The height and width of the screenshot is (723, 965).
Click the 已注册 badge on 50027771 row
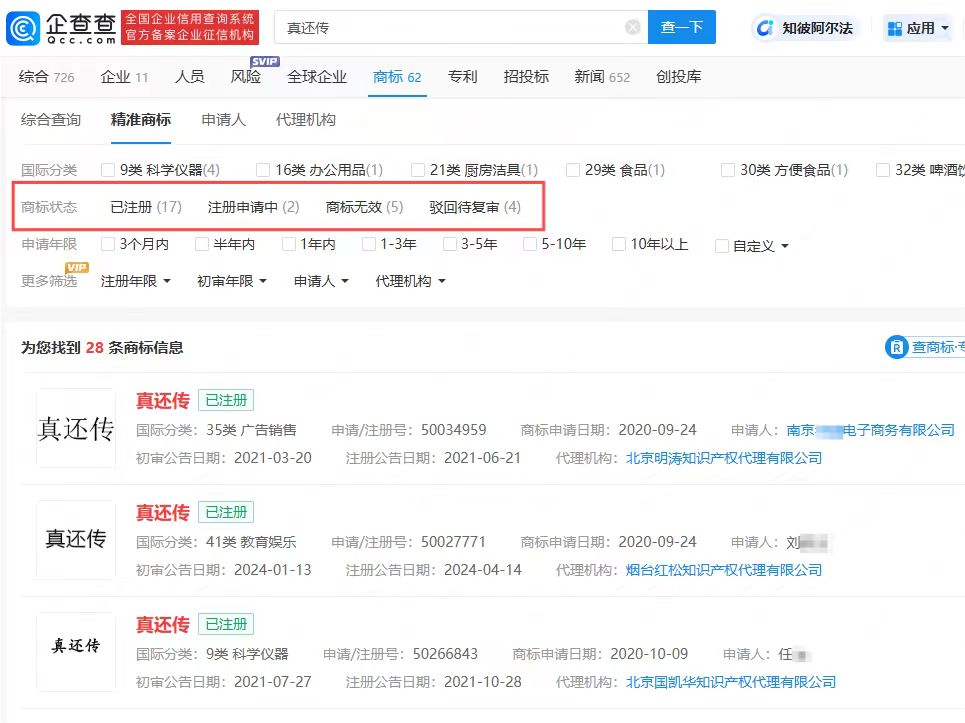(x=226, y=512)
